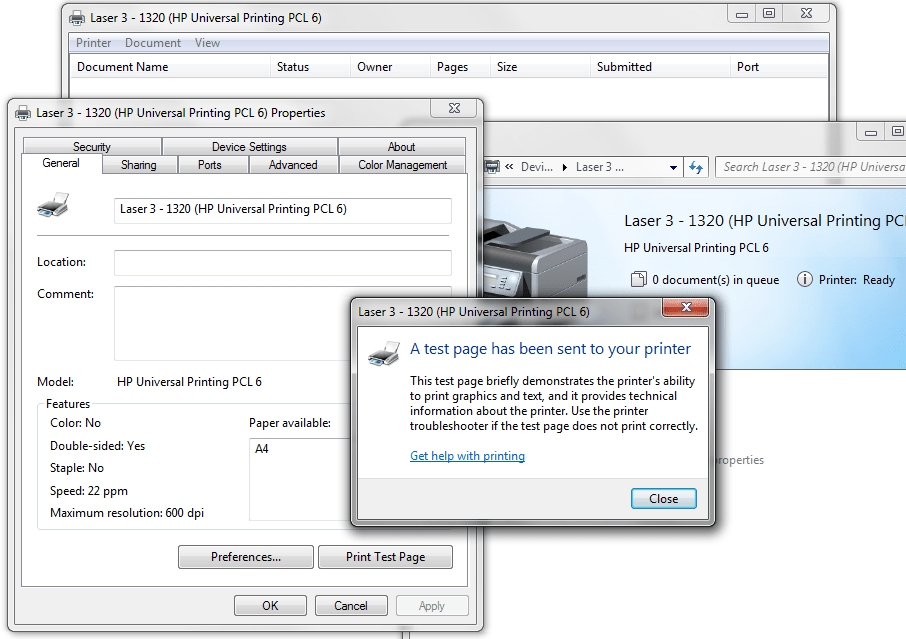Sort queue by Status column header
This screenshot has width=906, height=639.
point(310,66)
